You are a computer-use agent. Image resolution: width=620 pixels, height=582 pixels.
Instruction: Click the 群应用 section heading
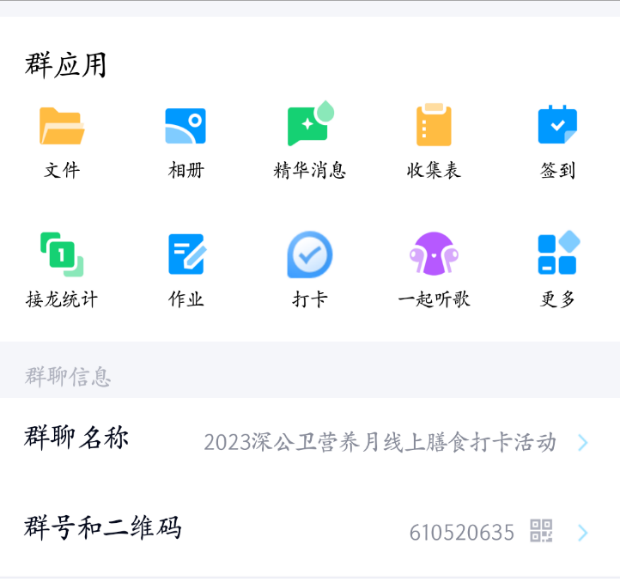pyautogui.click(x=66, y=65)
